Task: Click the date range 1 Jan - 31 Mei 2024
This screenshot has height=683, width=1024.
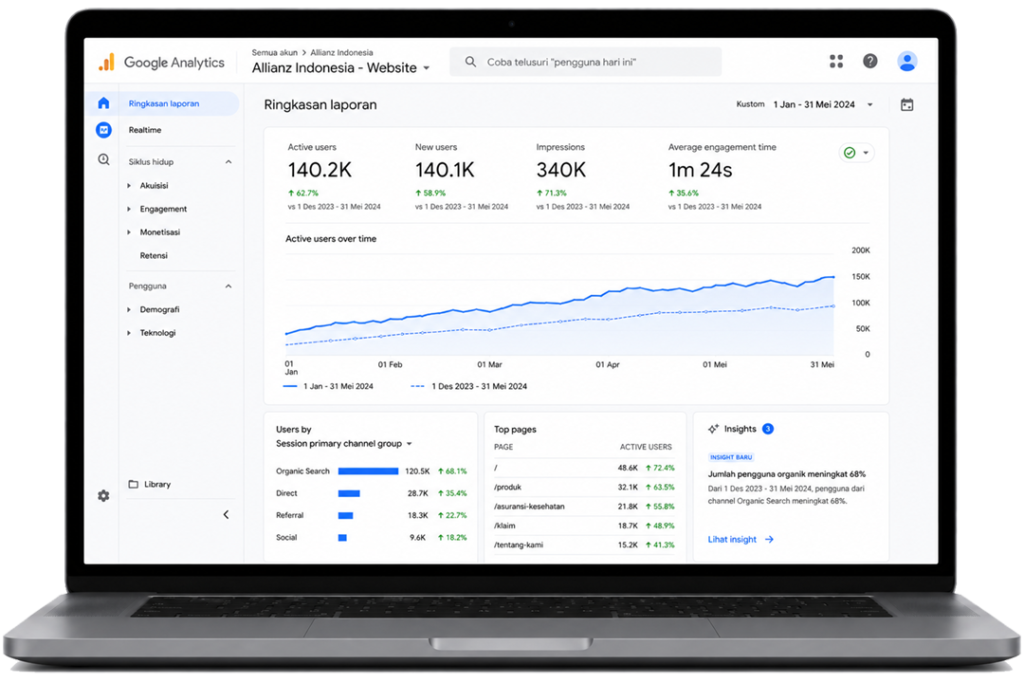Action: (x=814, y=104)
